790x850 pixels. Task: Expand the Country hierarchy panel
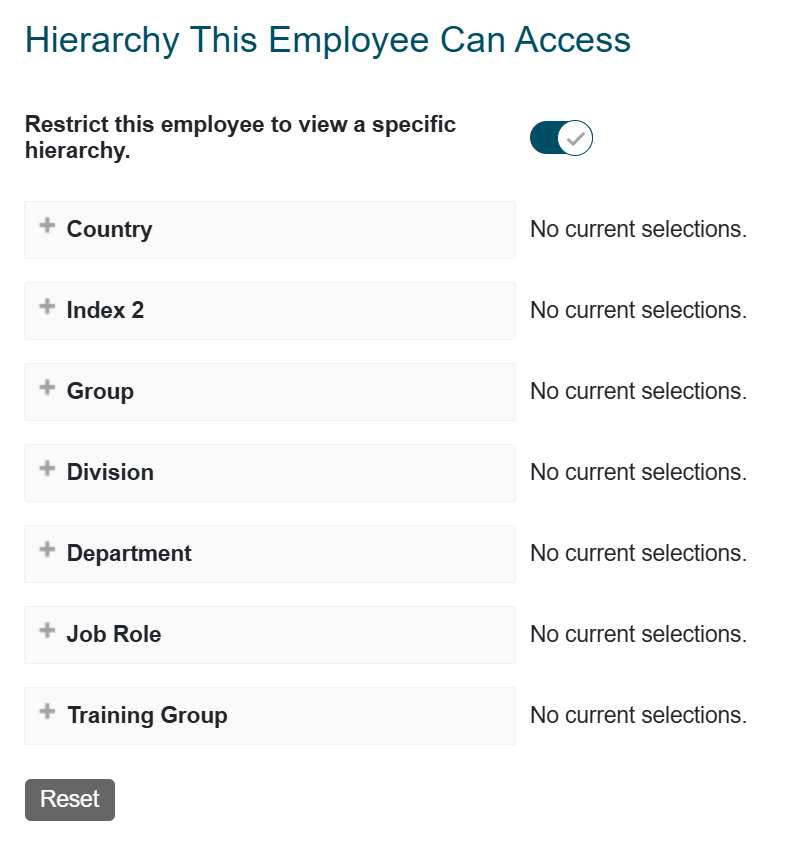coord(270,230)
